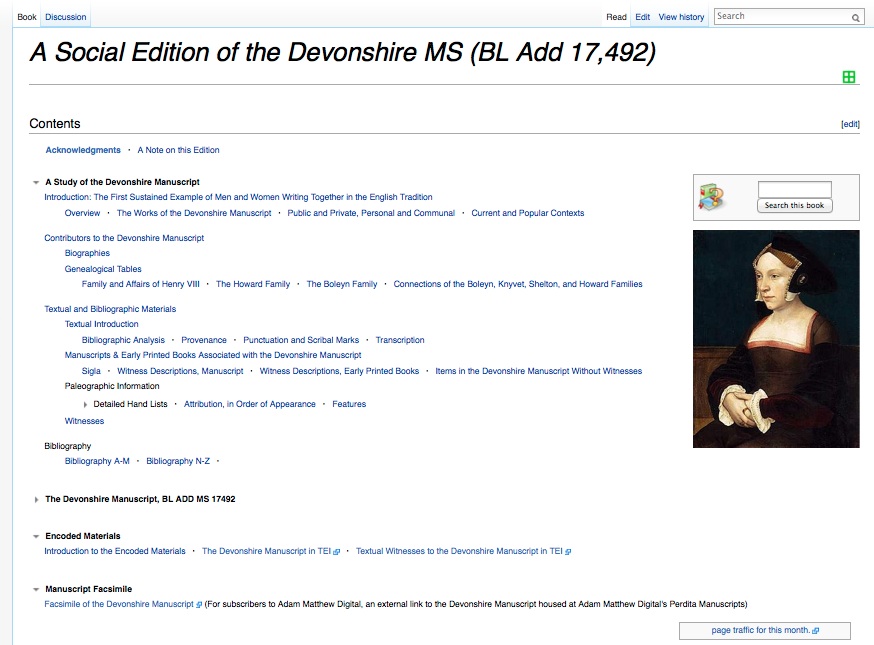The width and height of the screenshot is (874, 645).
Task: Click the text field above Search this book
Action: [x=794, y=190]
